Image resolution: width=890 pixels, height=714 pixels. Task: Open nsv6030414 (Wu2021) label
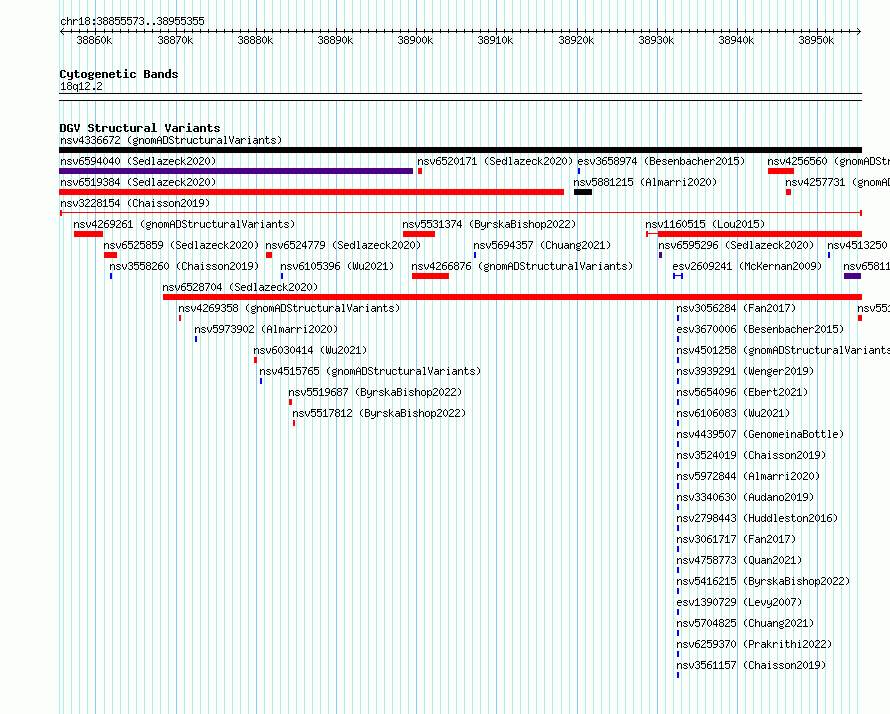click(x=310, y=350)
